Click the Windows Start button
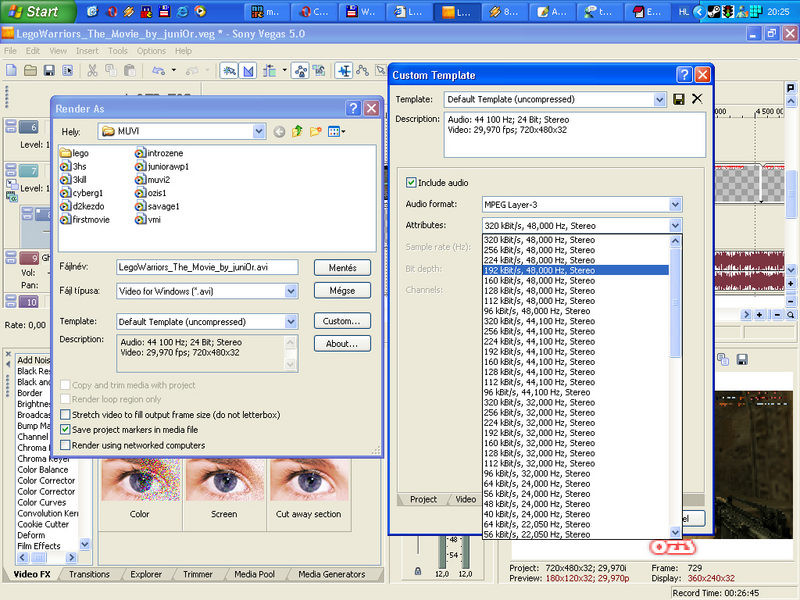 point(37,11)
